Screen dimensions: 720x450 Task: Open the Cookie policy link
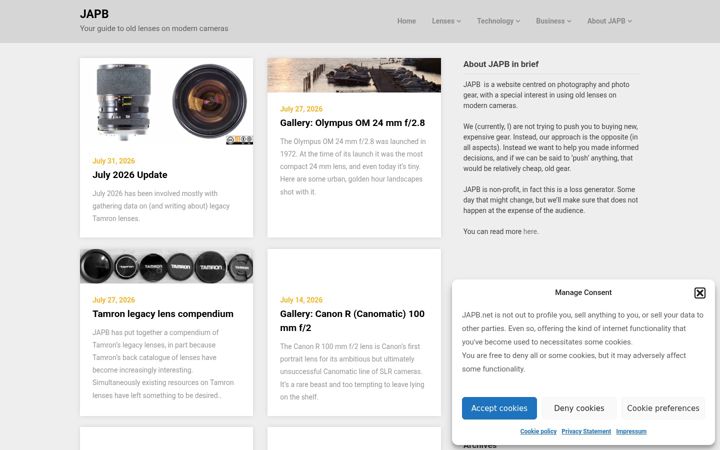click(538, 432)
